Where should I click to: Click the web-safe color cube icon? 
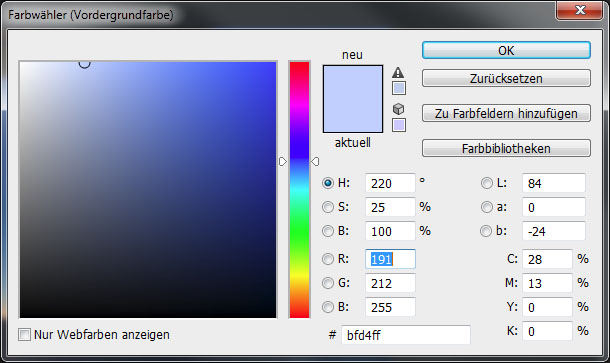(398, 109)
